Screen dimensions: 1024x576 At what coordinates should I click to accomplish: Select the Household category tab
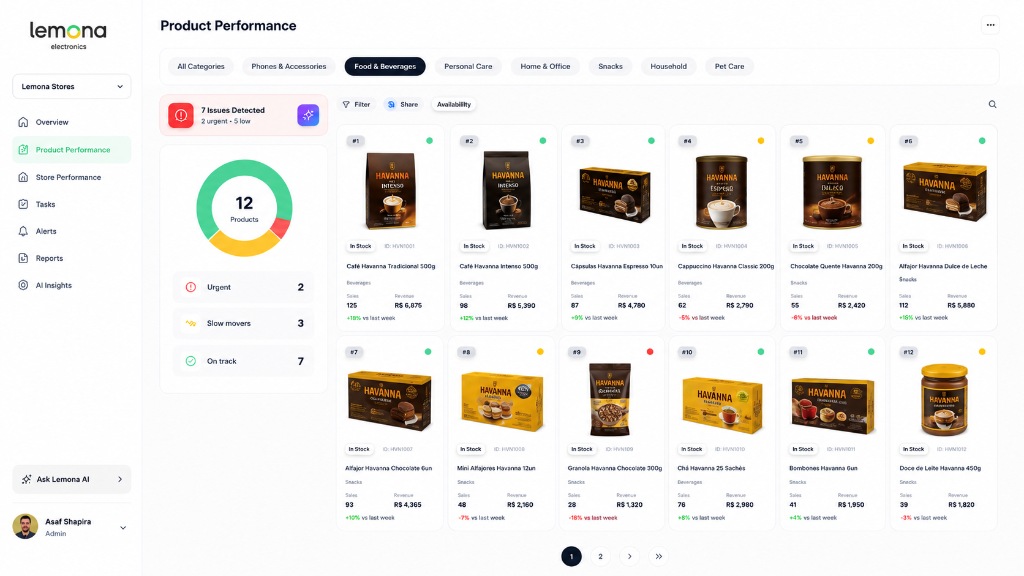669,67
